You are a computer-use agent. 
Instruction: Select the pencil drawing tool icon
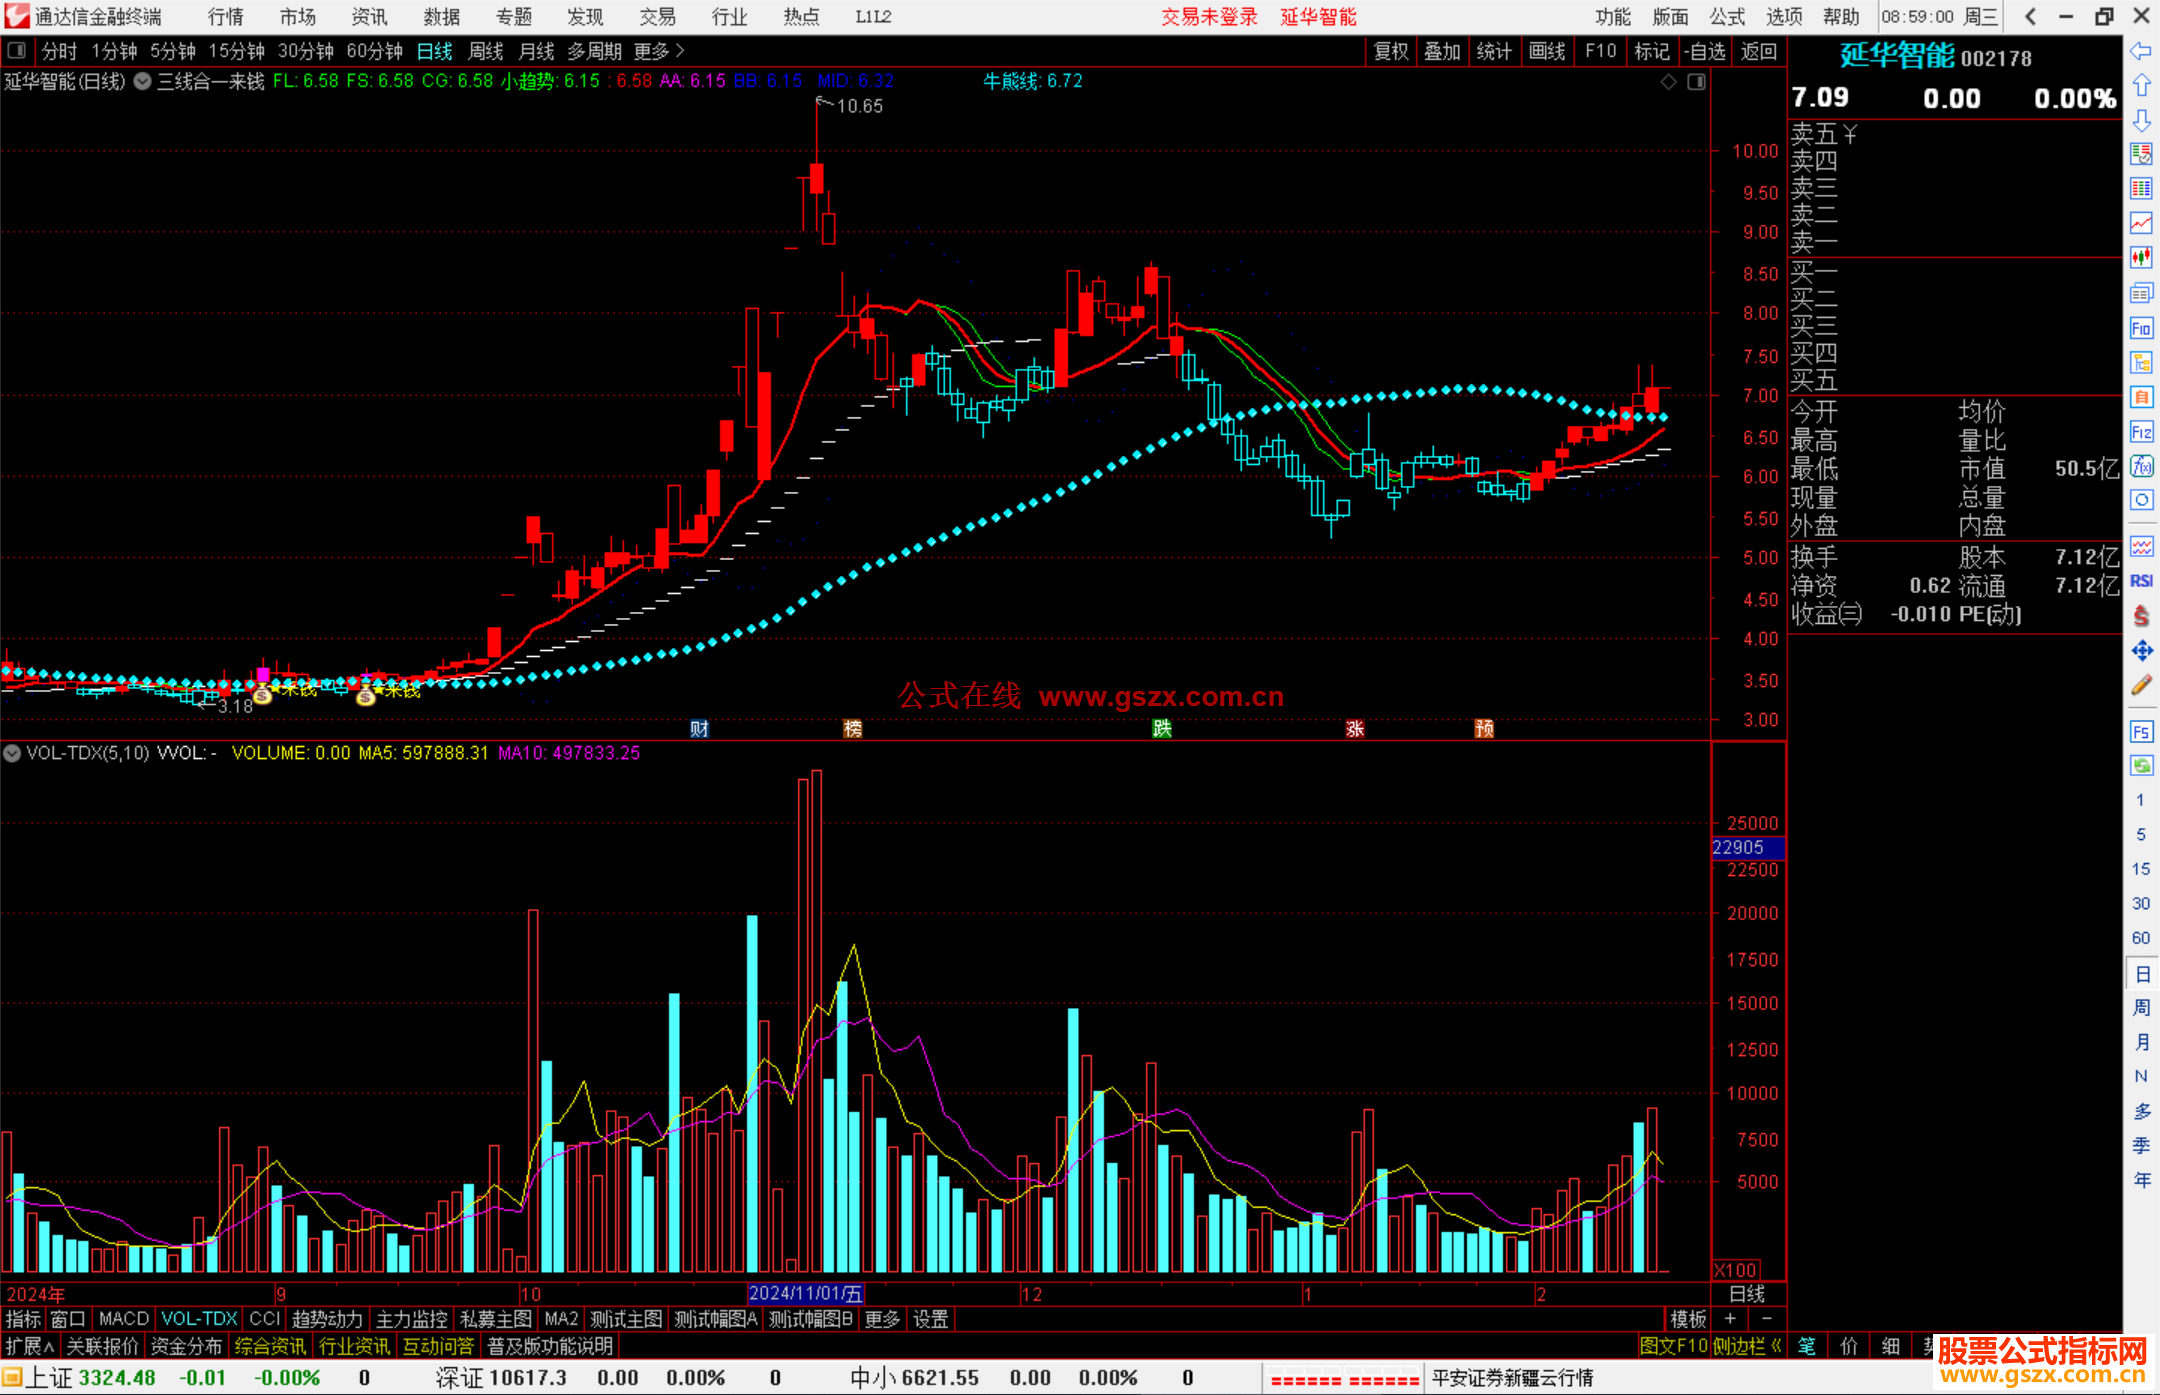point(2141,686)
